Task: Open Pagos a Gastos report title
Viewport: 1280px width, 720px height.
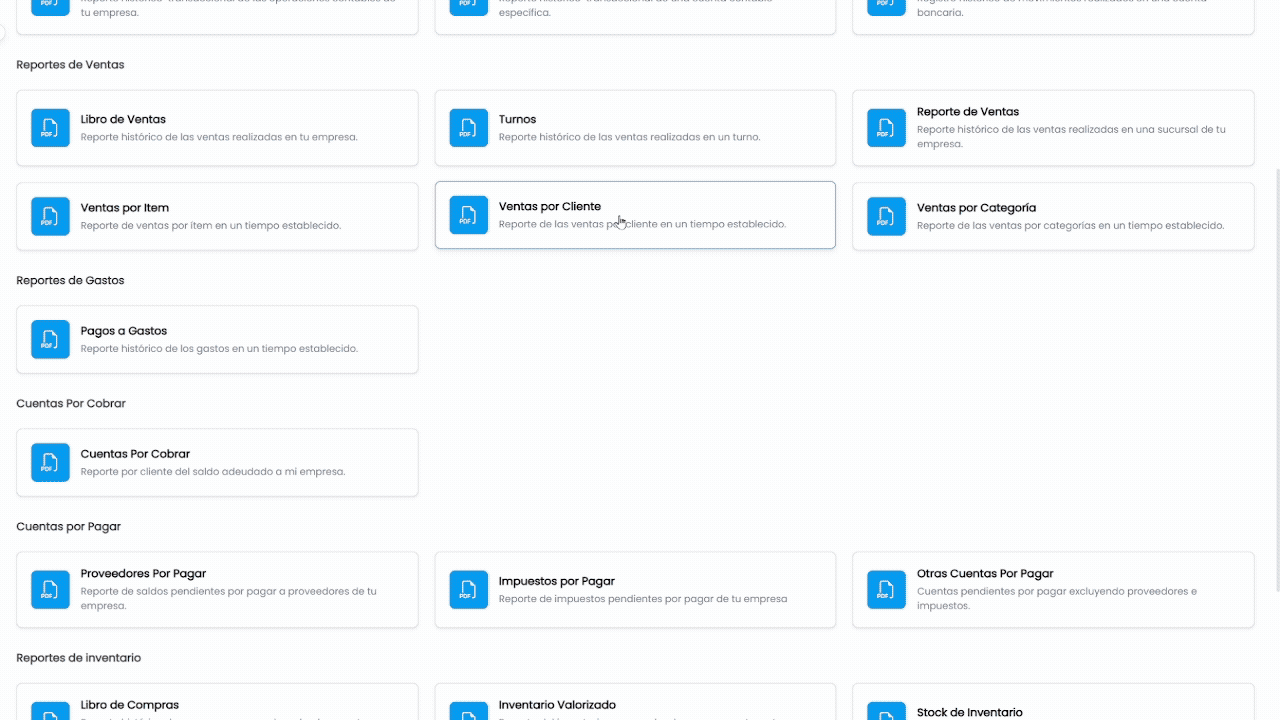Action: 124,331
